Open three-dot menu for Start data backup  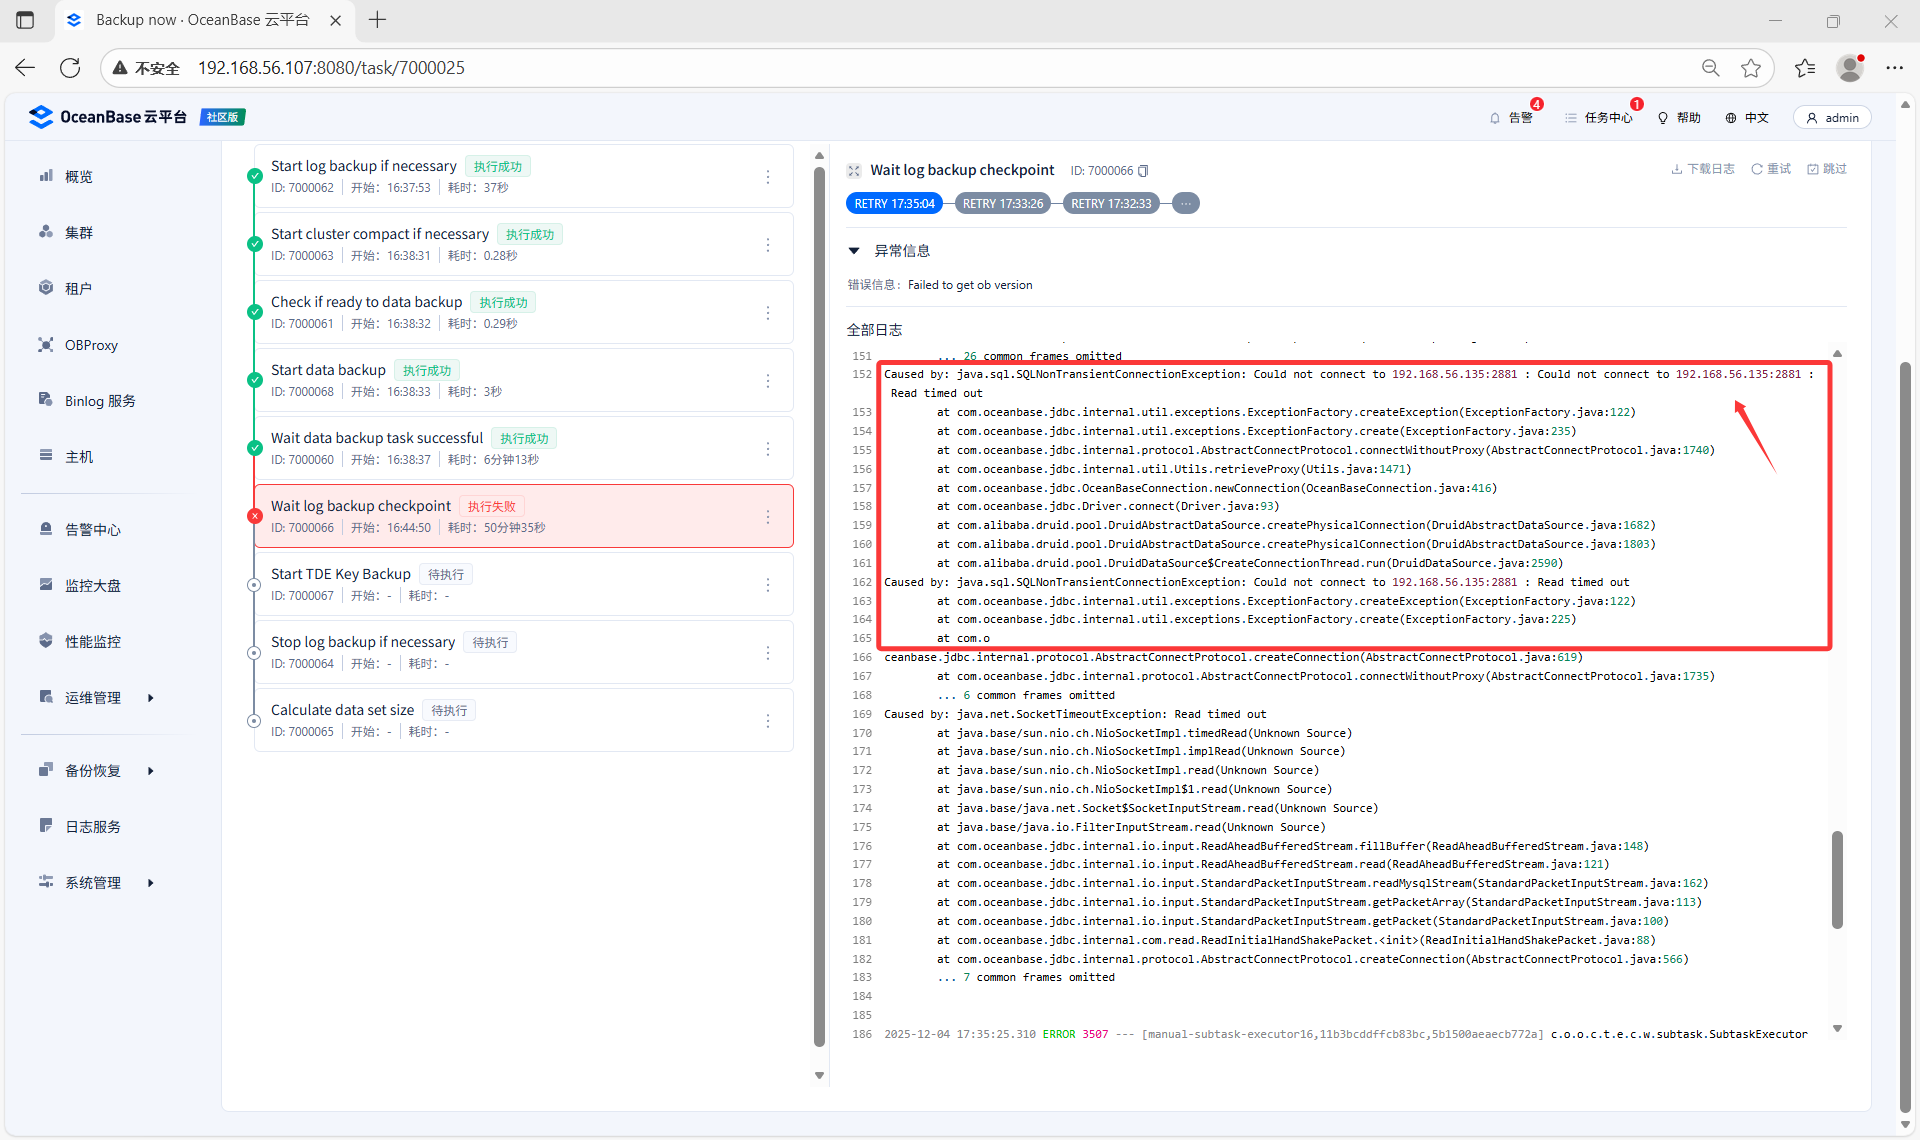click(768, 381)
